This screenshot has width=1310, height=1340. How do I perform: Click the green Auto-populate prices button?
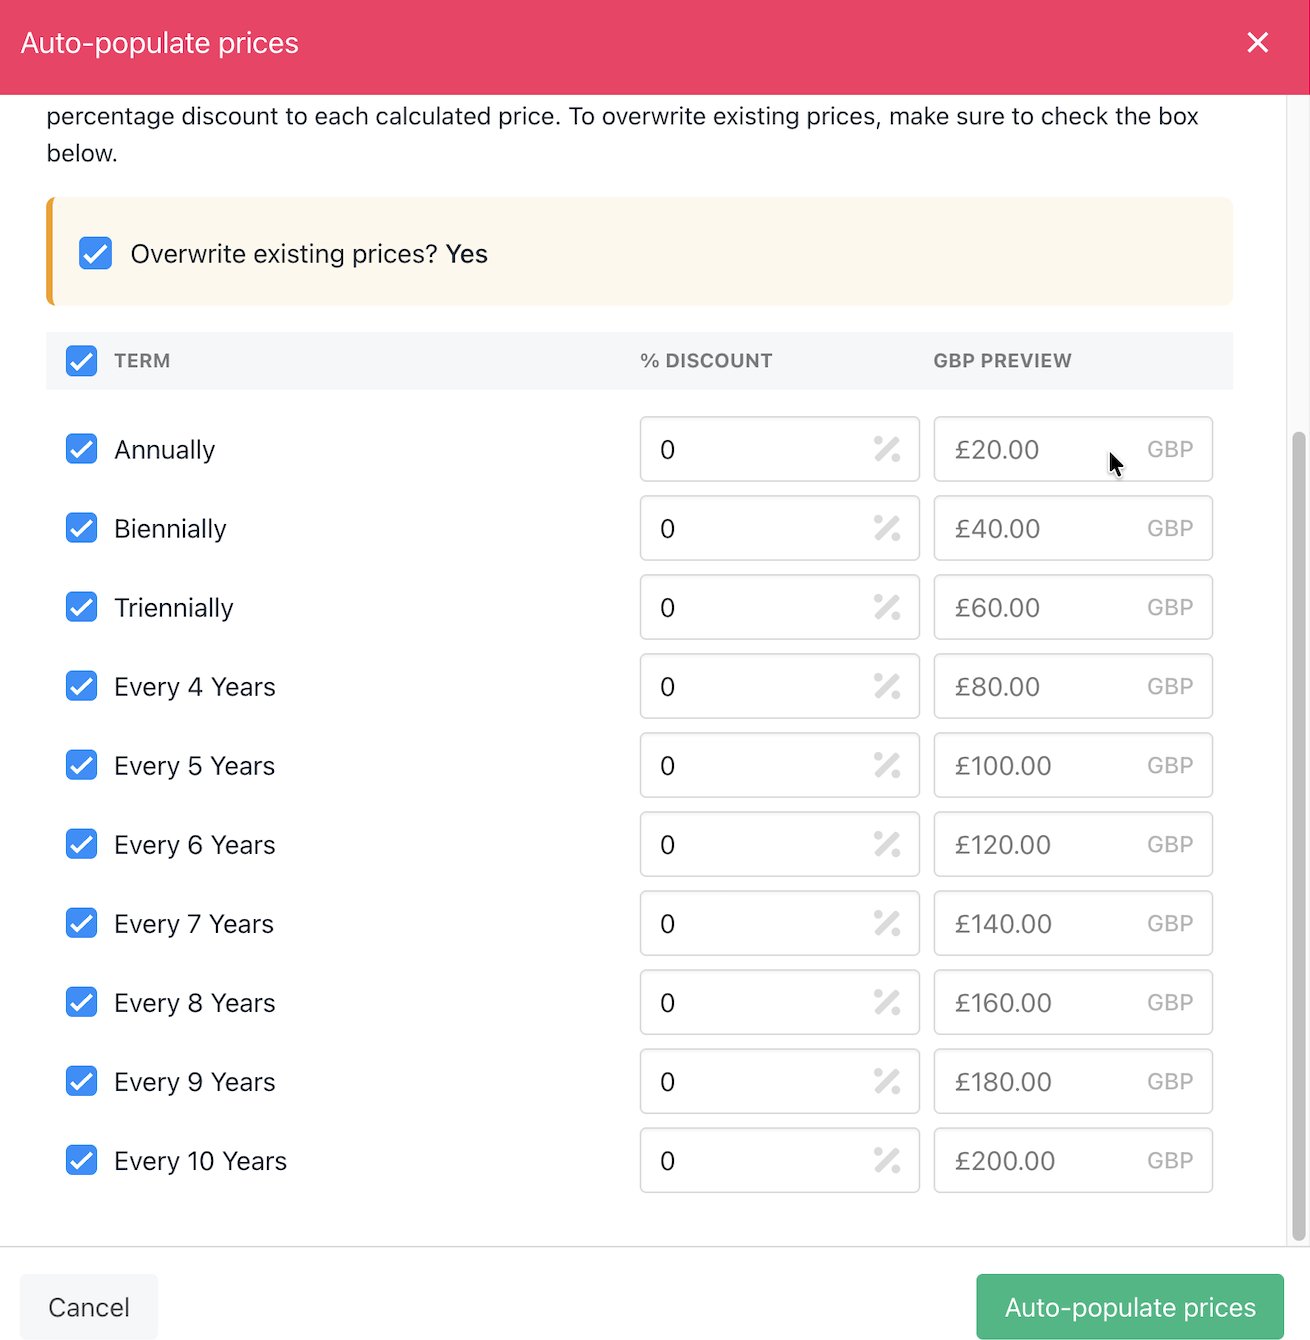coord(1130,1307)
